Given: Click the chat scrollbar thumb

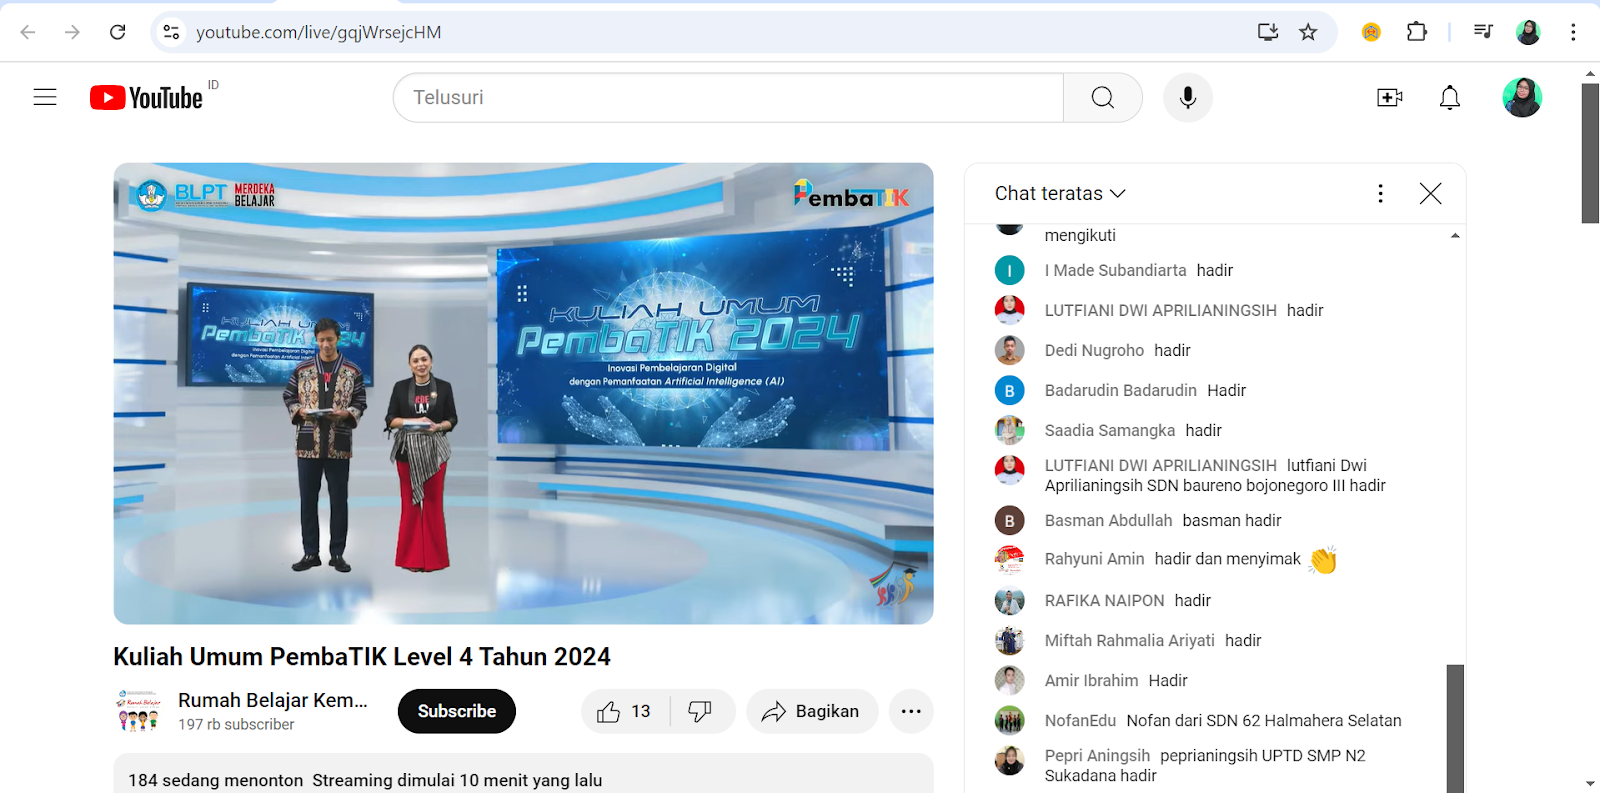Looking at the screenshot, I should [x=1455, y=728].
